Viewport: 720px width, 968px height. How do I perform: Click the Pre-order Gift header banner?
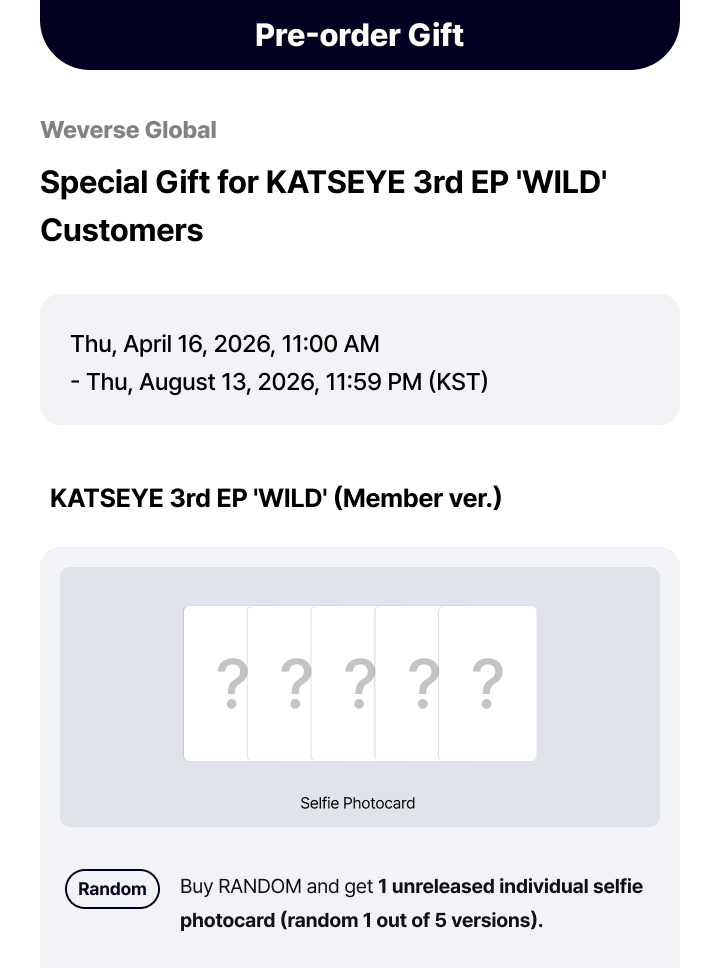(x=359, y=35)
